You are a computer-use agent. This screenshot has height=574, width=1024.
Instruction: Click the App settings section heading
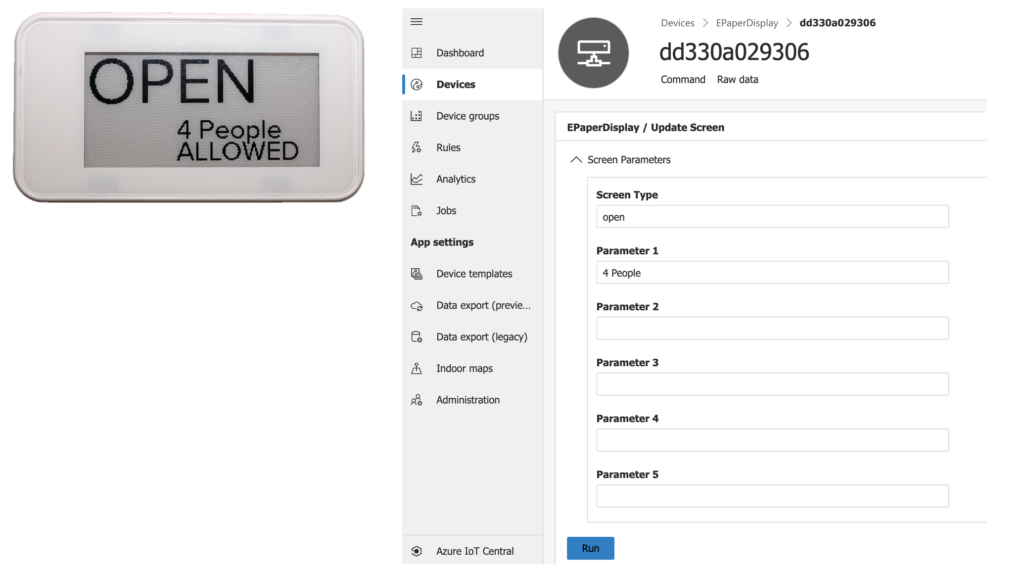click(x=442, y=242)
